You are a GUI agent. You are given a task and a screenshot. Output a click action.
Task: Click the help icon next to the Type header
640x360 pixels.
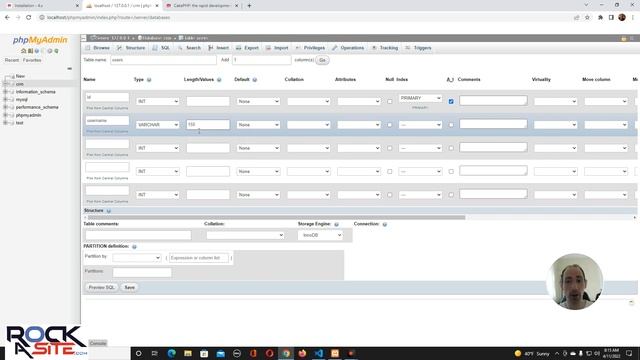149,80
